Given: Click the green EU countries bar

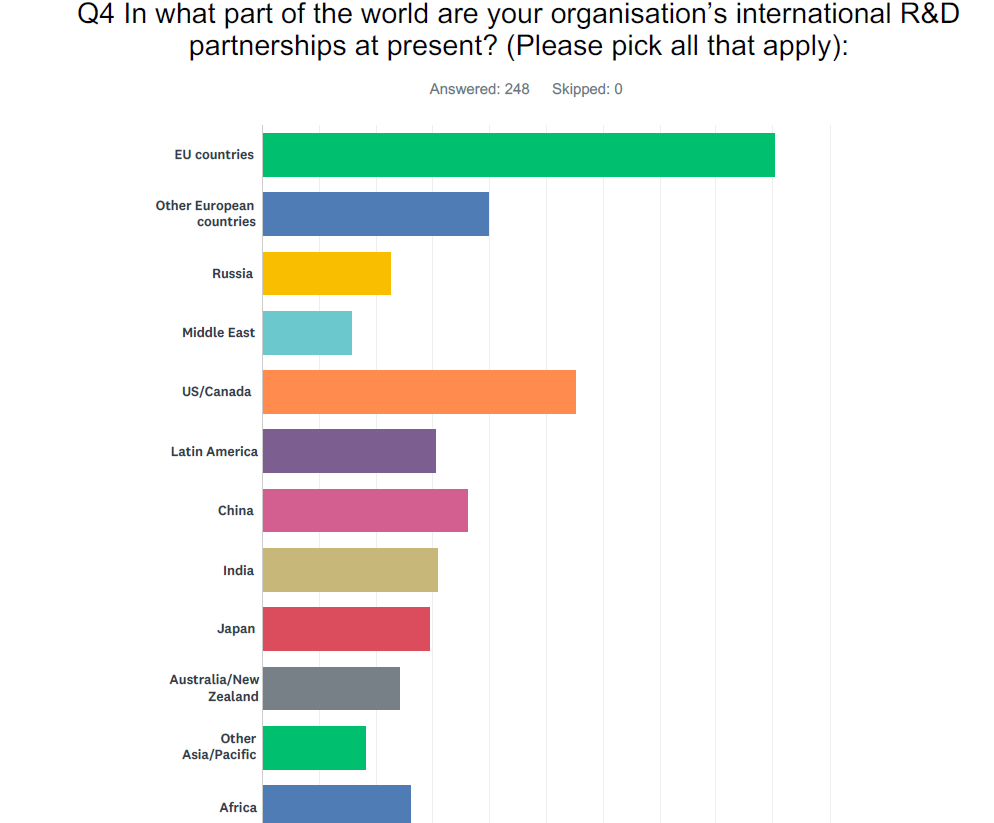Looking at the screenshot, I should [x=519, y=155].
